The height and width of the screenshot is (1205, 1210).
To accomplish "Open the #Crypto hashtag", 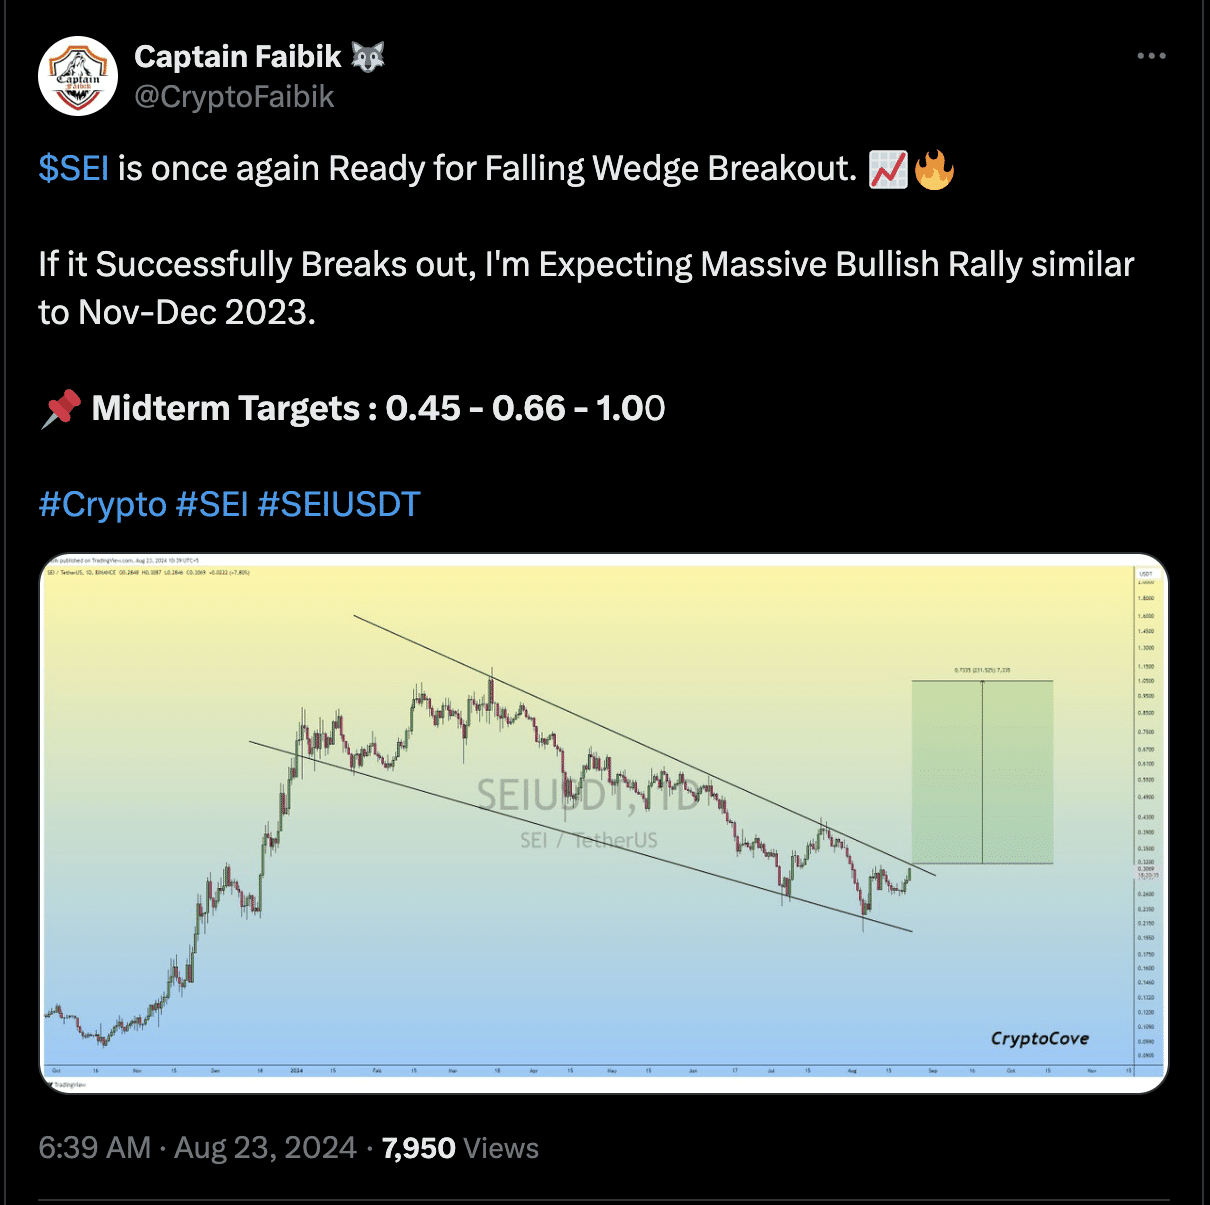I will tap(102, 504).
